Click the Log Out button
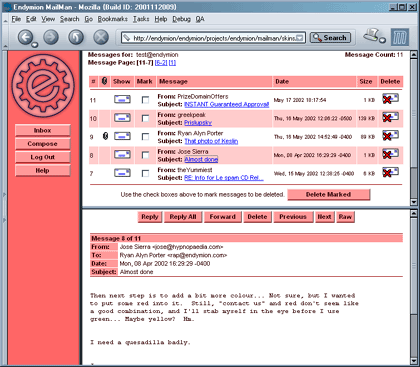Viewport: 420px width, 367px height. pyautogui.click(x=43, y=157)
